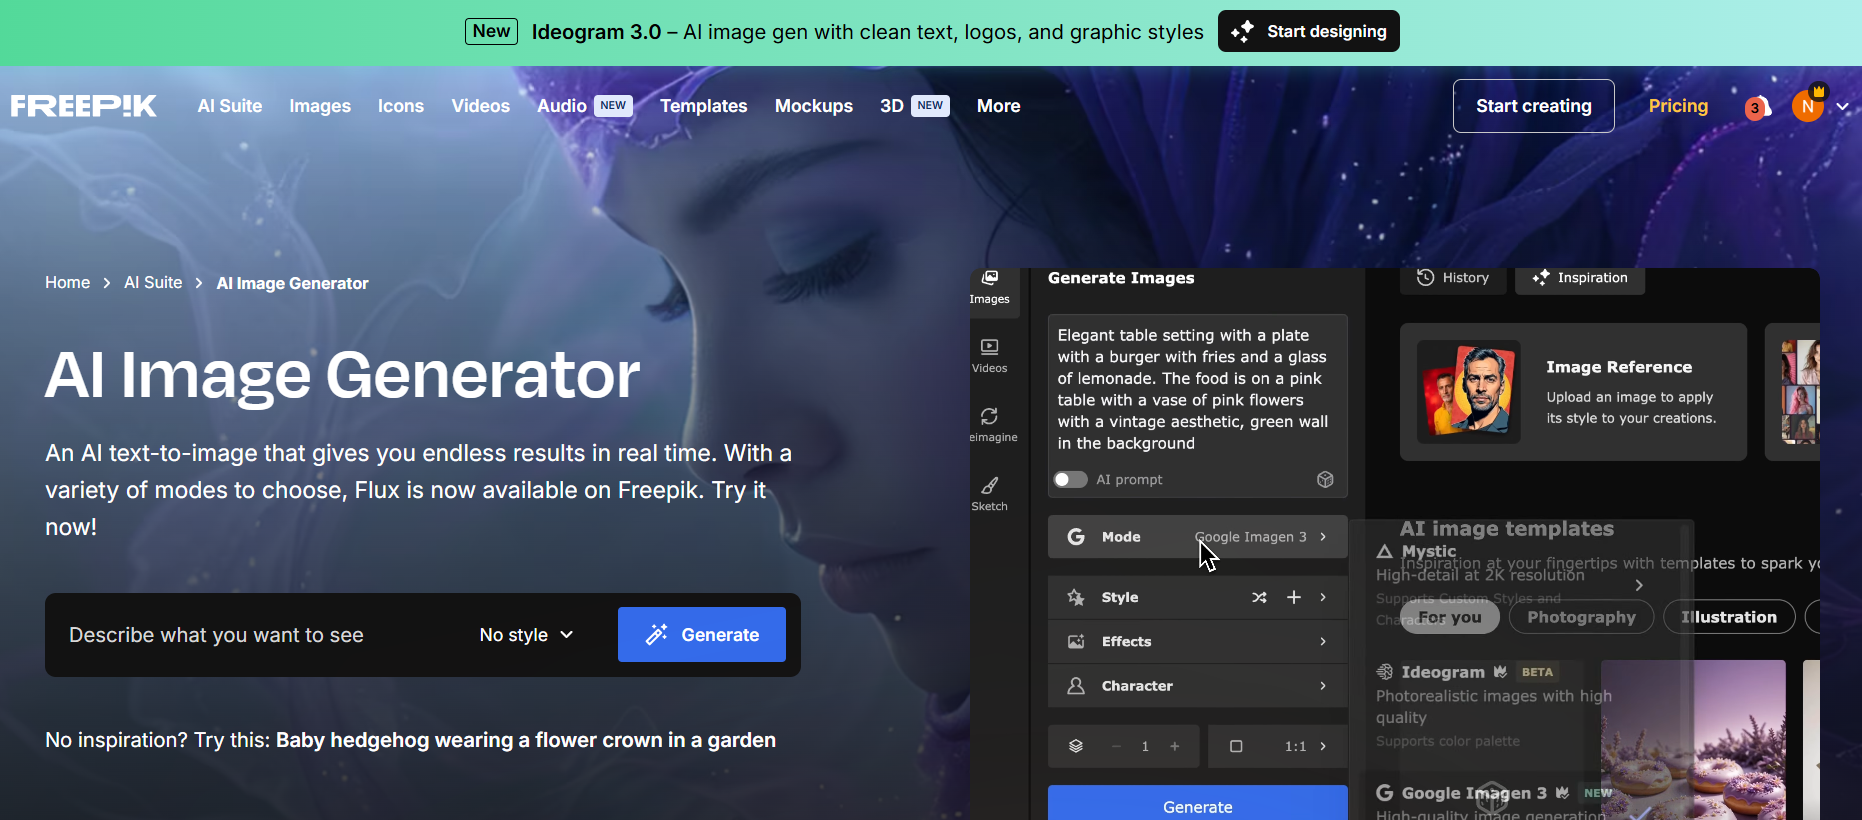1862x820 pixels.
Task: Decrease the image count with minus
Action: [1116, 746]
